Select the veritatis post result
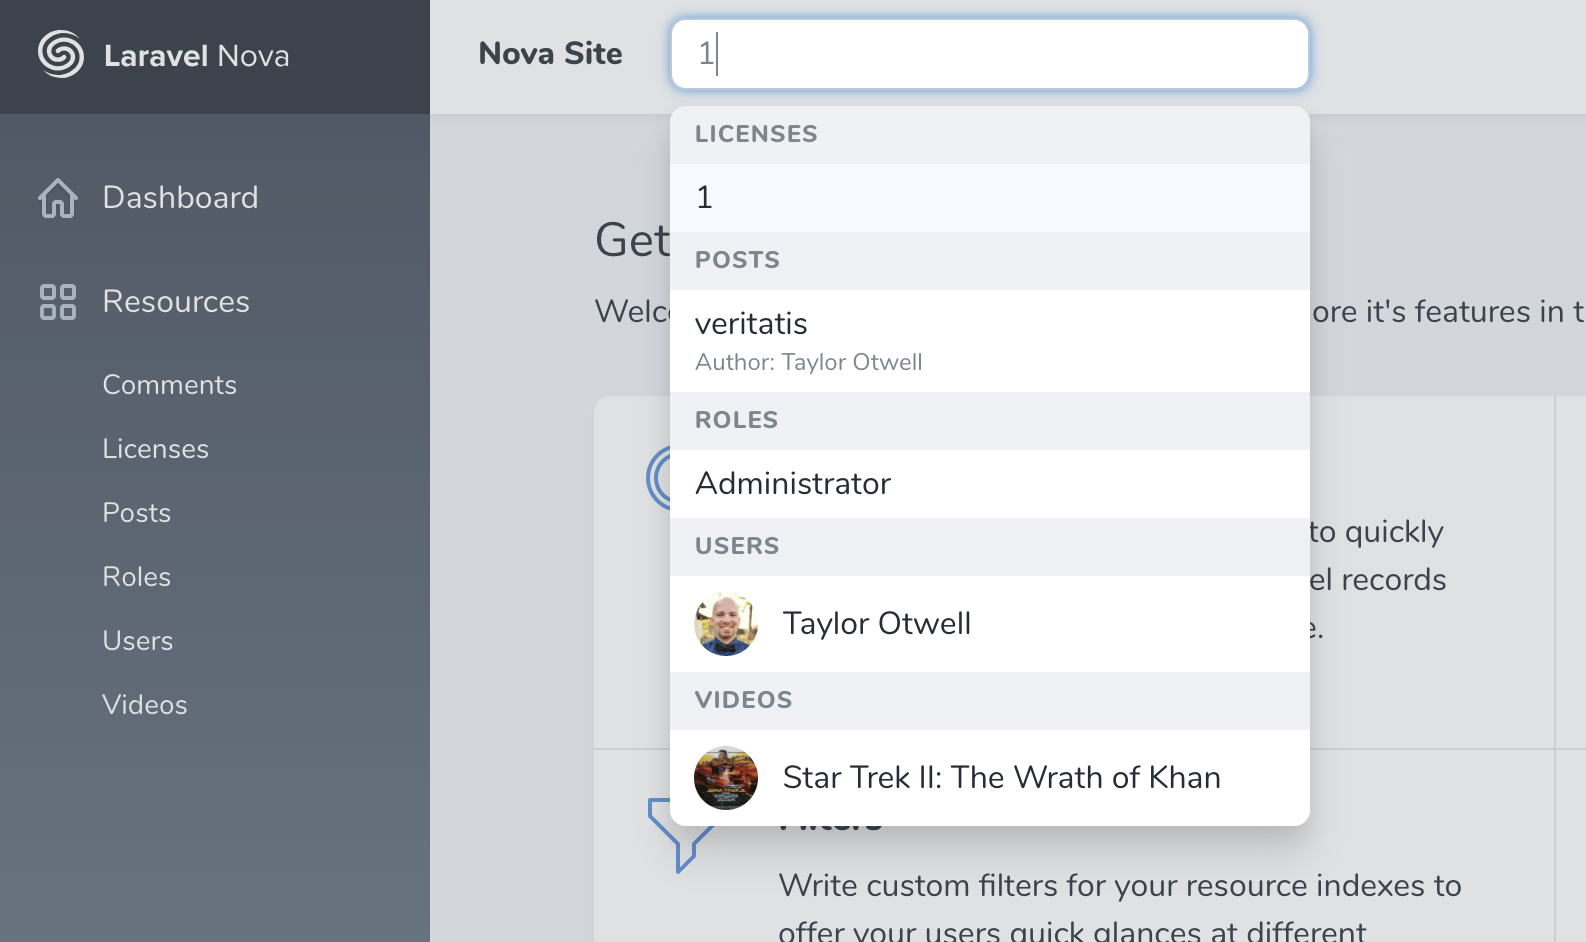 pos(990,341)
